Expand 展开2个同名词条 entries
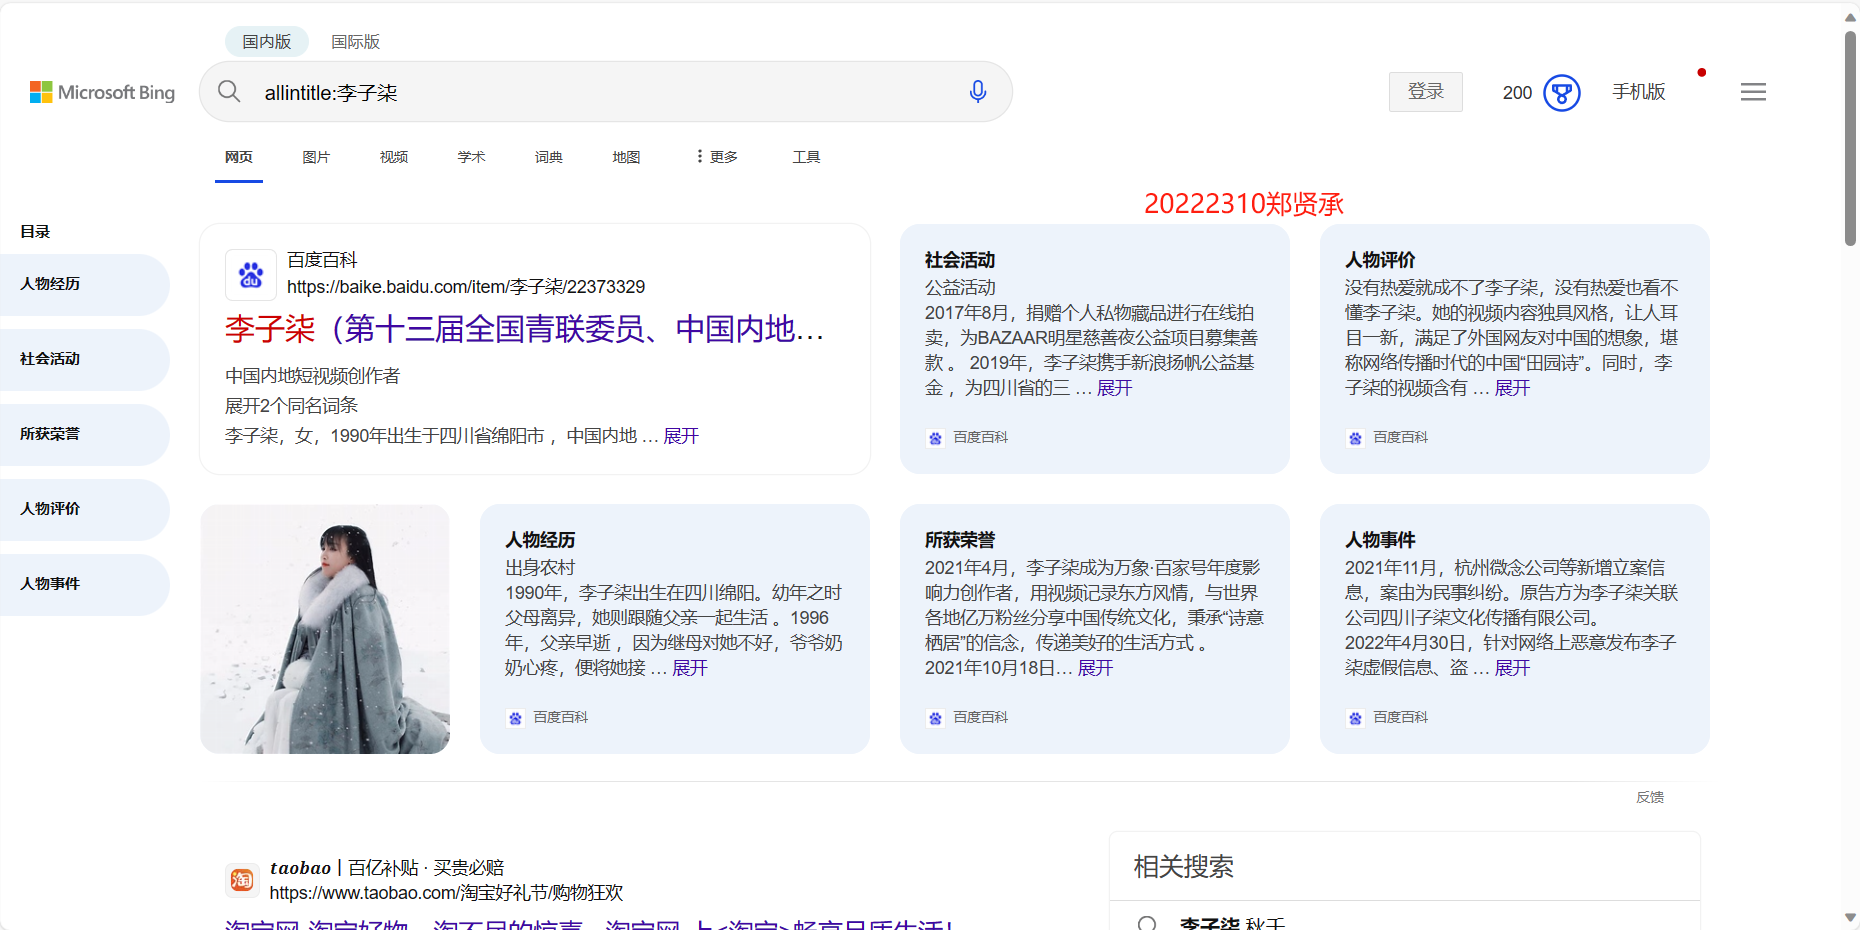Image resolution: width=1860 pixels, height=930 pixels. [x=291, y=406]
